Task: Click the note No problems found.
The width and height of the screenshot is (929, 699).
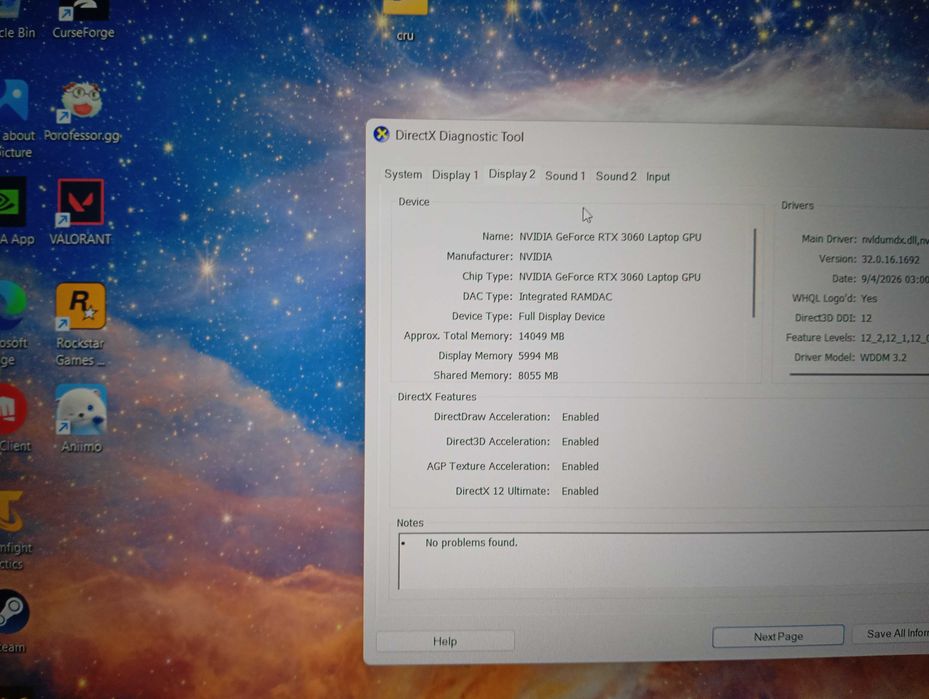Action: click(471, 543)
